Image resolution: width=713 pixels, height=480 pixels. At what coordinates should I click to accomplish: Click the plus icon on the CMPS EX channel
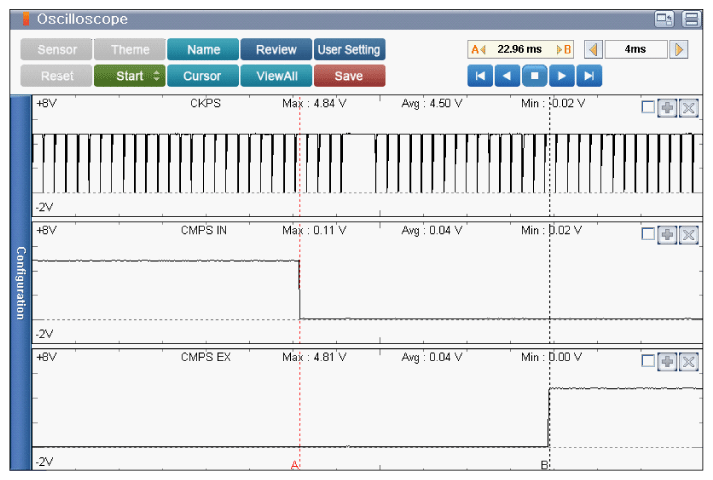coord(667,361)
